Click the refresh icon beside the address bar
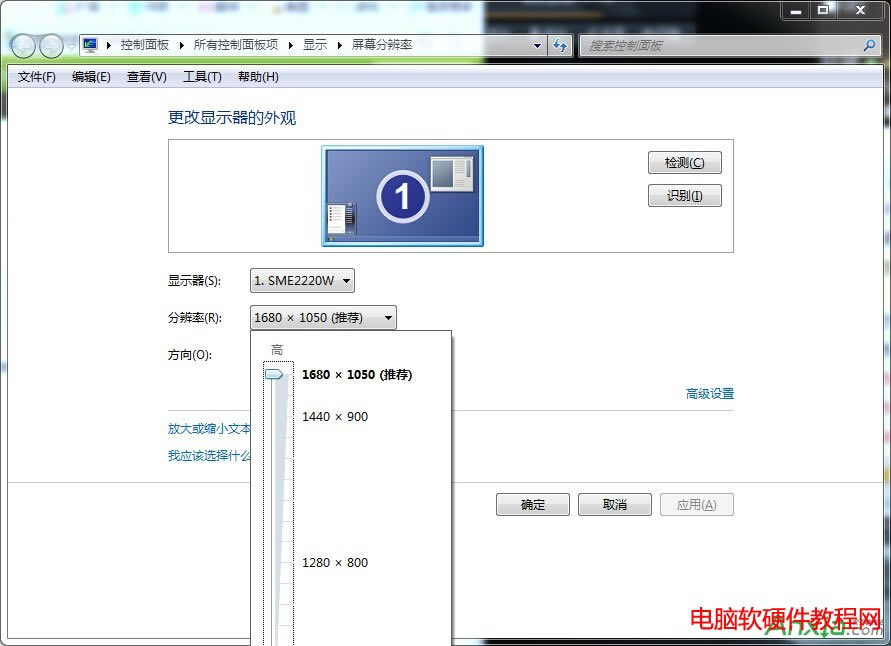 click(561, 45)
